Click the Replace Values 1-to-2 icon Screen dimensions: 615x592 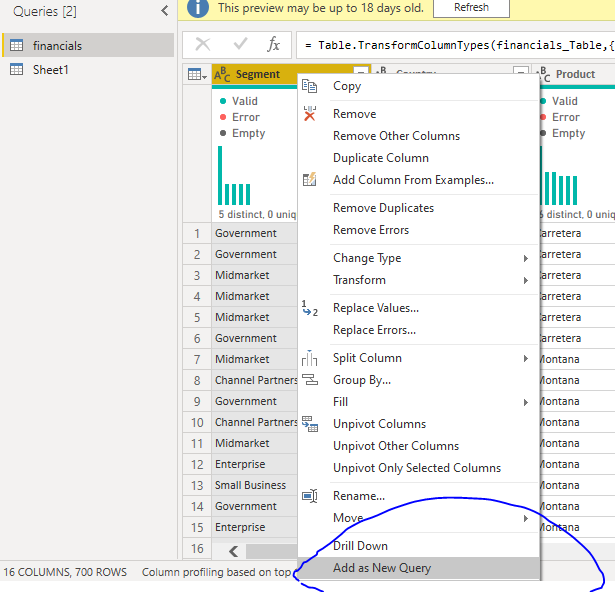click(x=309, y=308)
